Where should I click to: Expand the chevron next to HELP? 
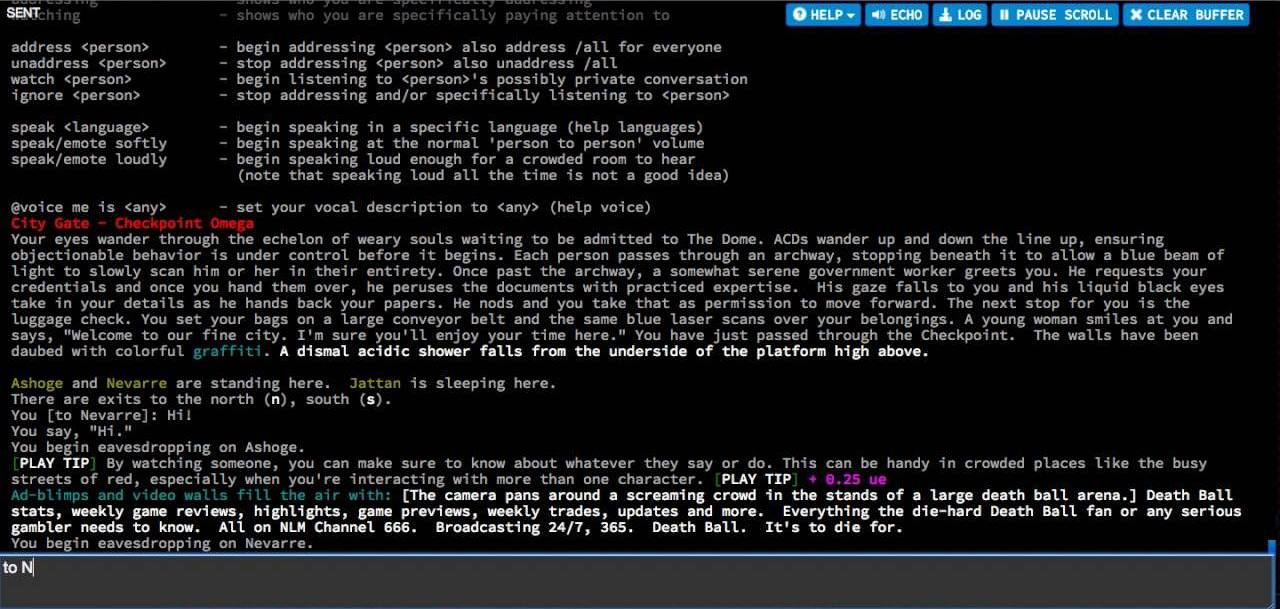[848, 14]
